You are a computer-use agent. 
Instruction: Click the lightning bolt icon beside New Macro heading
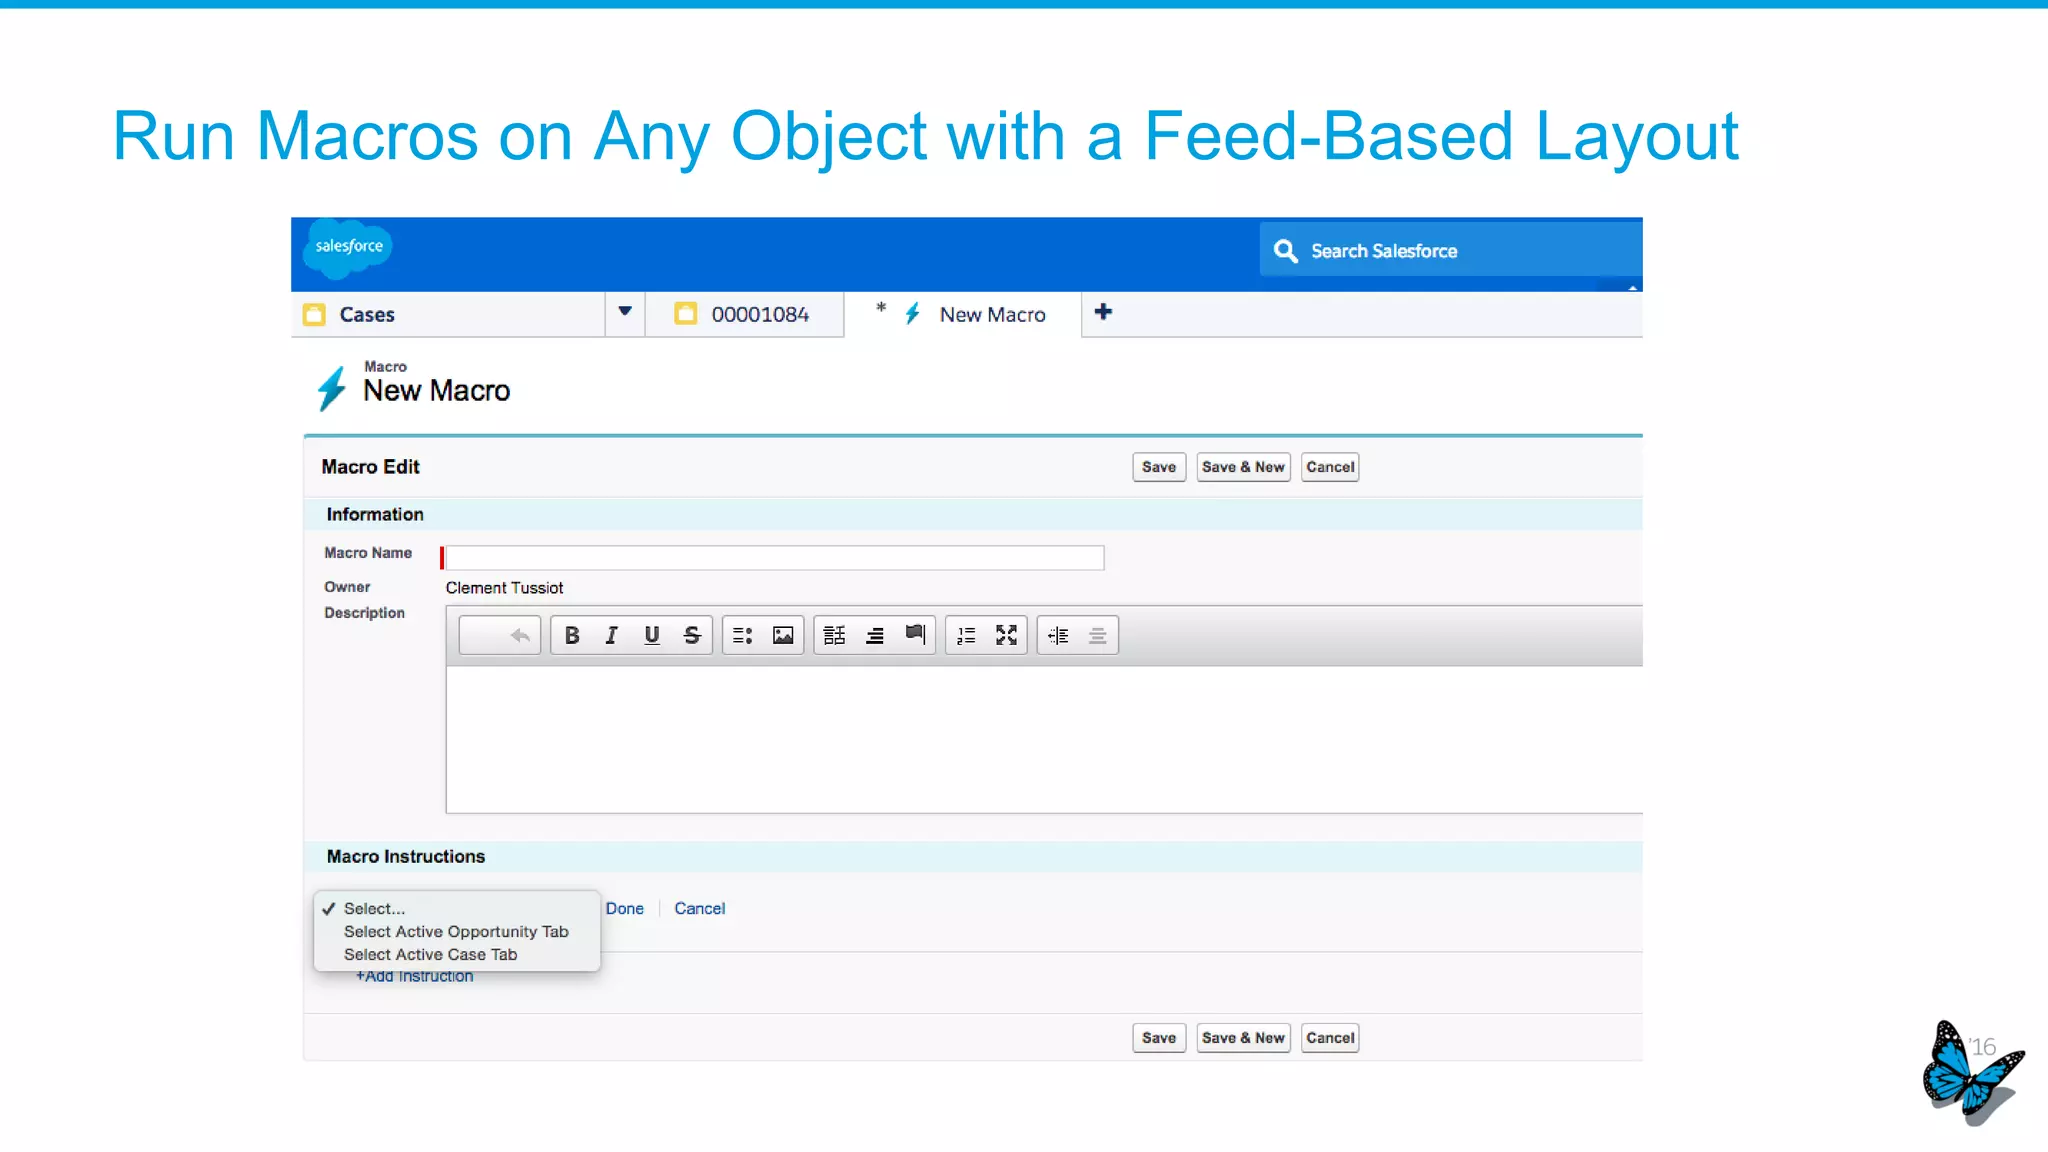coord(331,388)
